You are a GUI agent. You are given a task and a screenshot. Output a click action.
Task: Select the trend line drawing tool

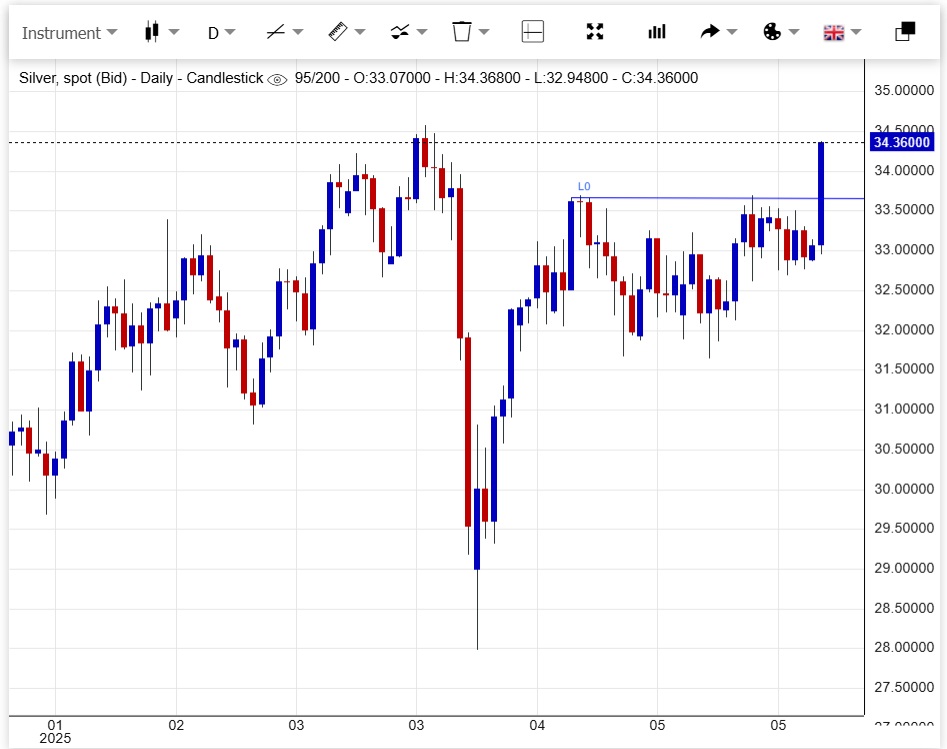point(275,32)
